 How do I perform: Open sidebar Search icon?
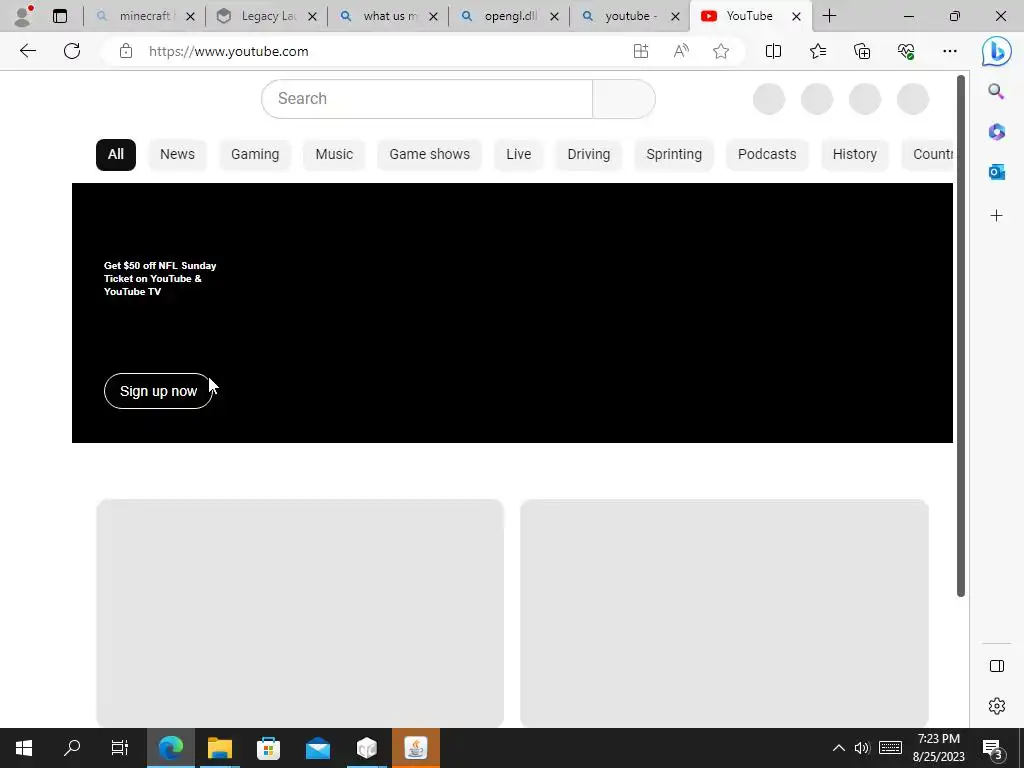click(x=996, y=91)
